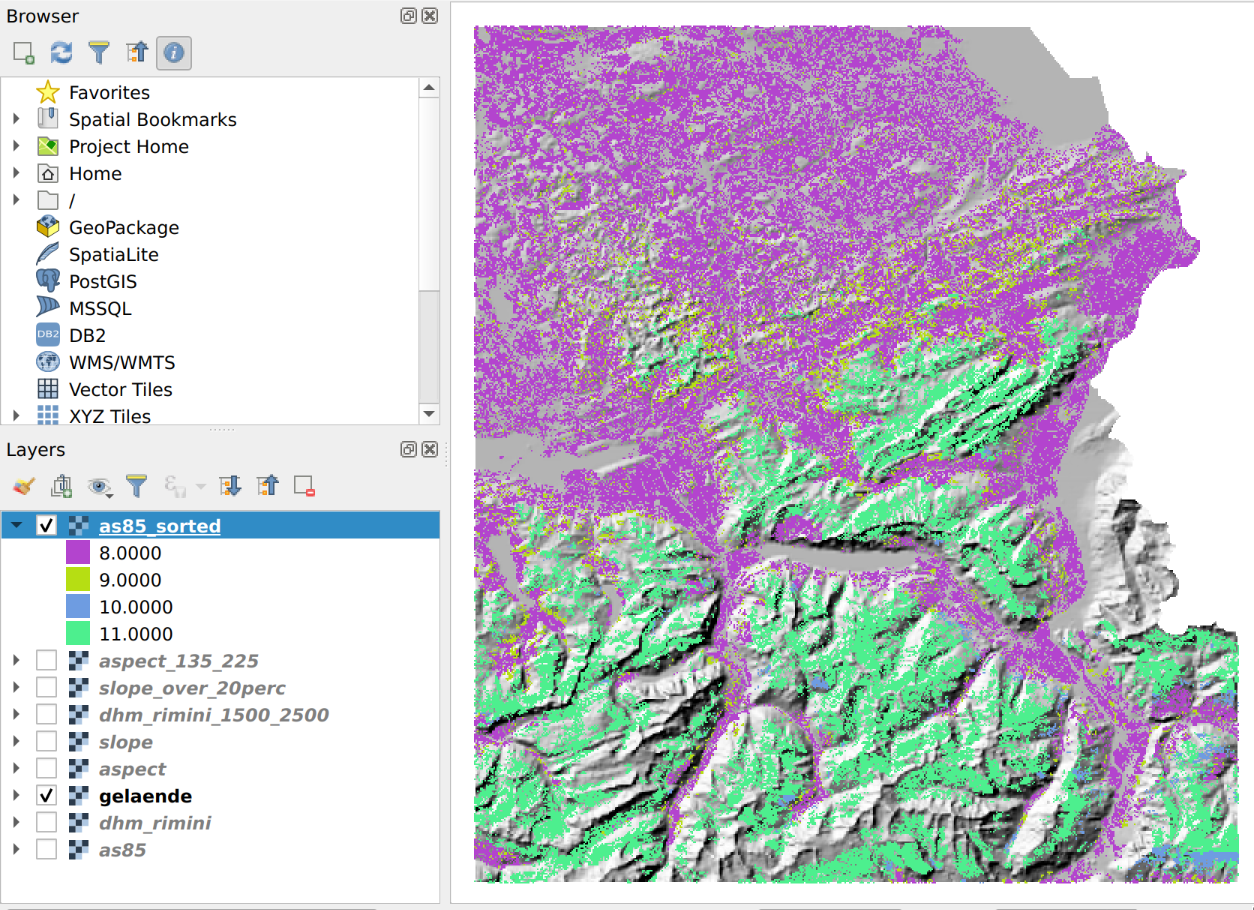
Task: Expand the dhm_rimini layer entry
Action: click(16, 823)
